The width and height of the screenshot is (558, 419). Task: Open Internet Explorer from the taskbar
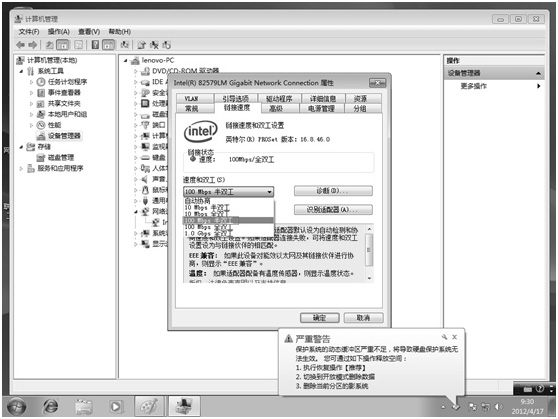(51, 406)
